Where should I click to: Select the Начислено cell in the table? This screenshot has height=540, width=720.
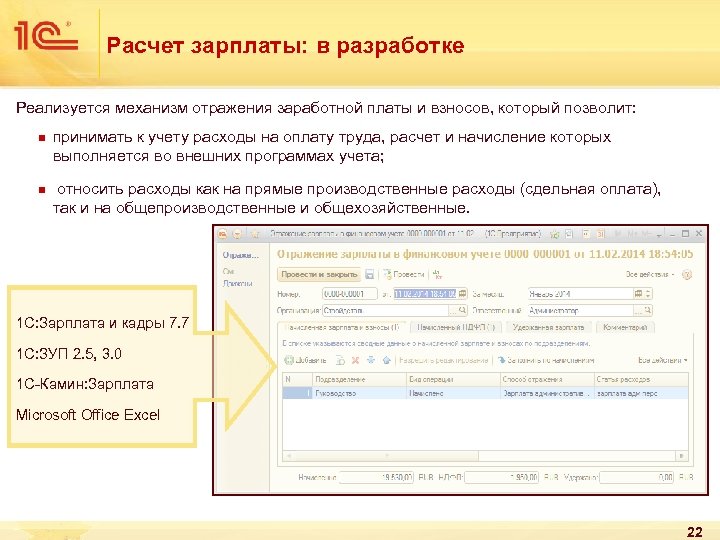coord(453,393)
